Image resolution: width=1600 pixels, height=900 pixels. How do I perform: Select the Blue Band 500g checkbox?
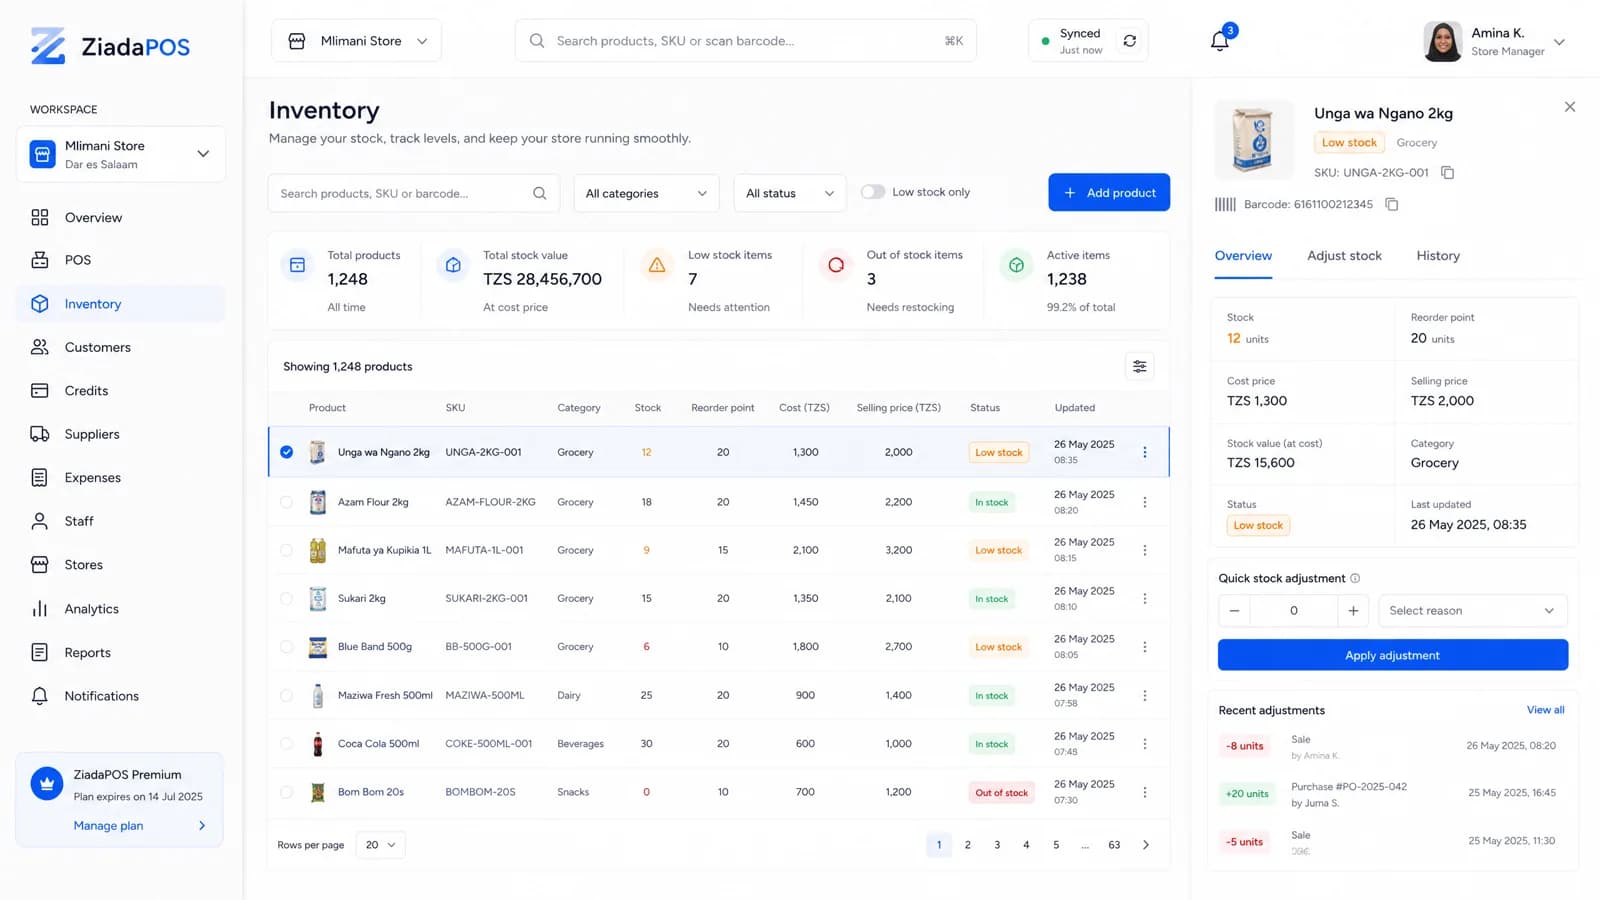[287, 647]
